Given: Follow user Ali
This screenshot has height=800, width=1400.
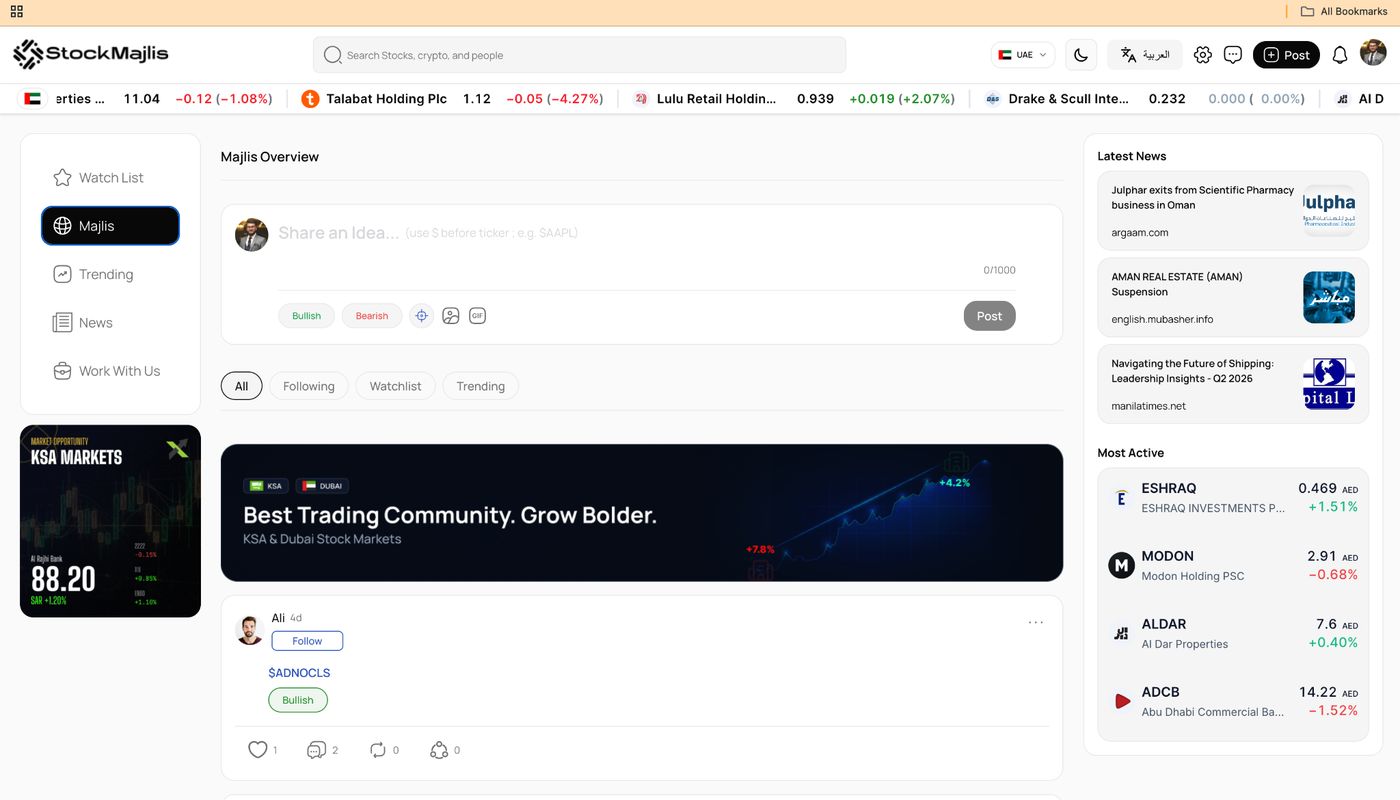Looking at the screenshot, I should click(x=307, y=641).
